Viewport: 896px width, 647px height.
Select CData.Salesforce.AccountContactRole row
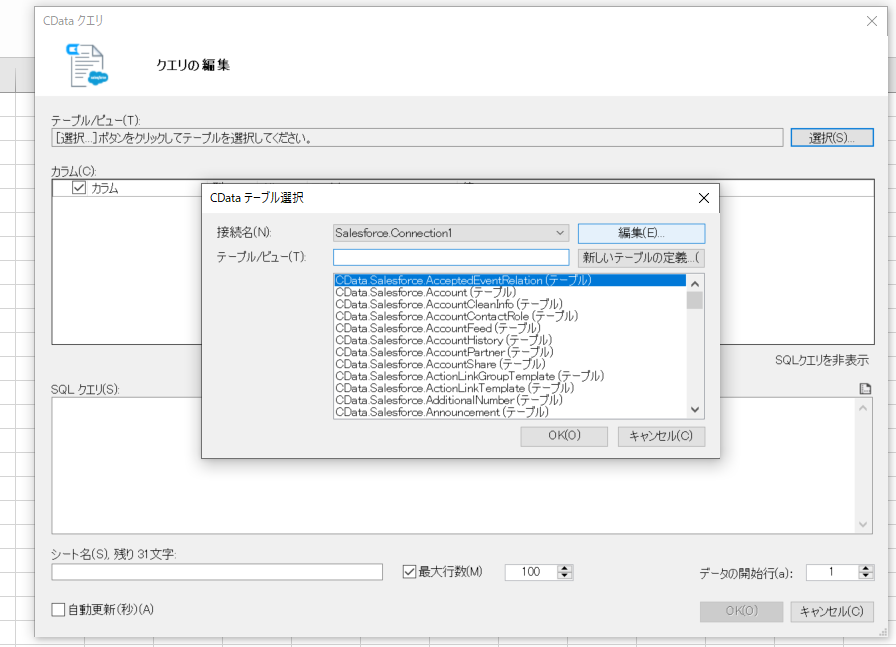click(x=510, y=316)
